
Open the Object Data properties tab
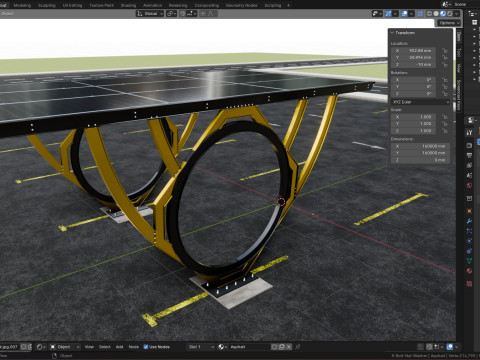(x=469, y=261)
